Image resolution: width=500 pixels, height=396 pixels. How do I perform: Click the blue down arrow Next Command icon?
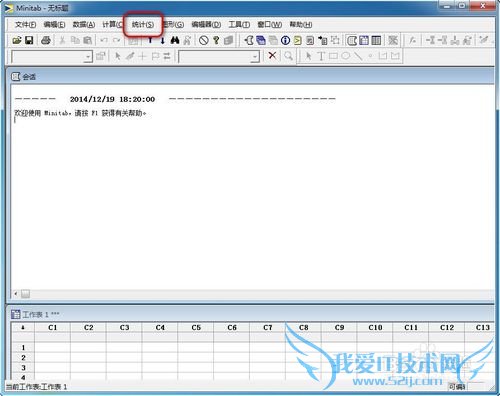tap(162, 41)
